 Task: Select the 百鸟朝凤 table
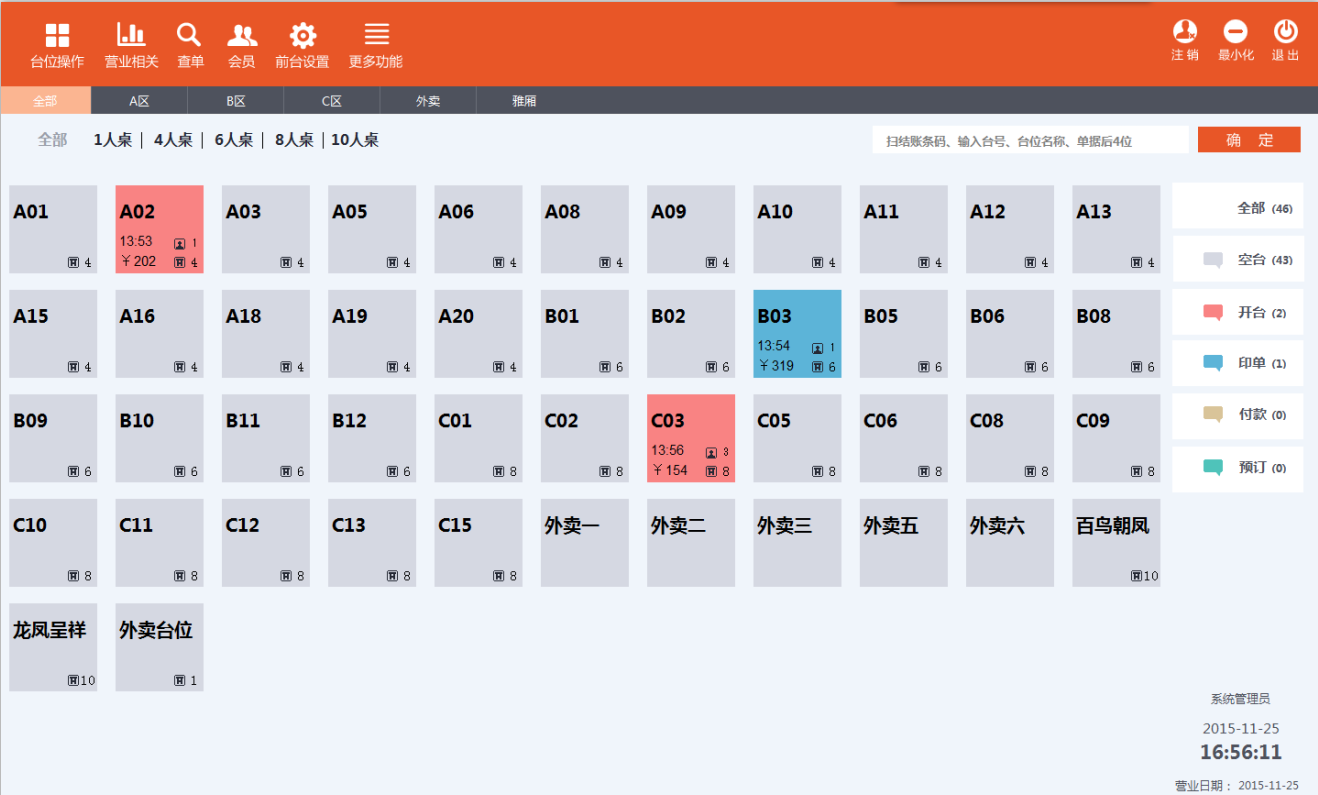1116,543
